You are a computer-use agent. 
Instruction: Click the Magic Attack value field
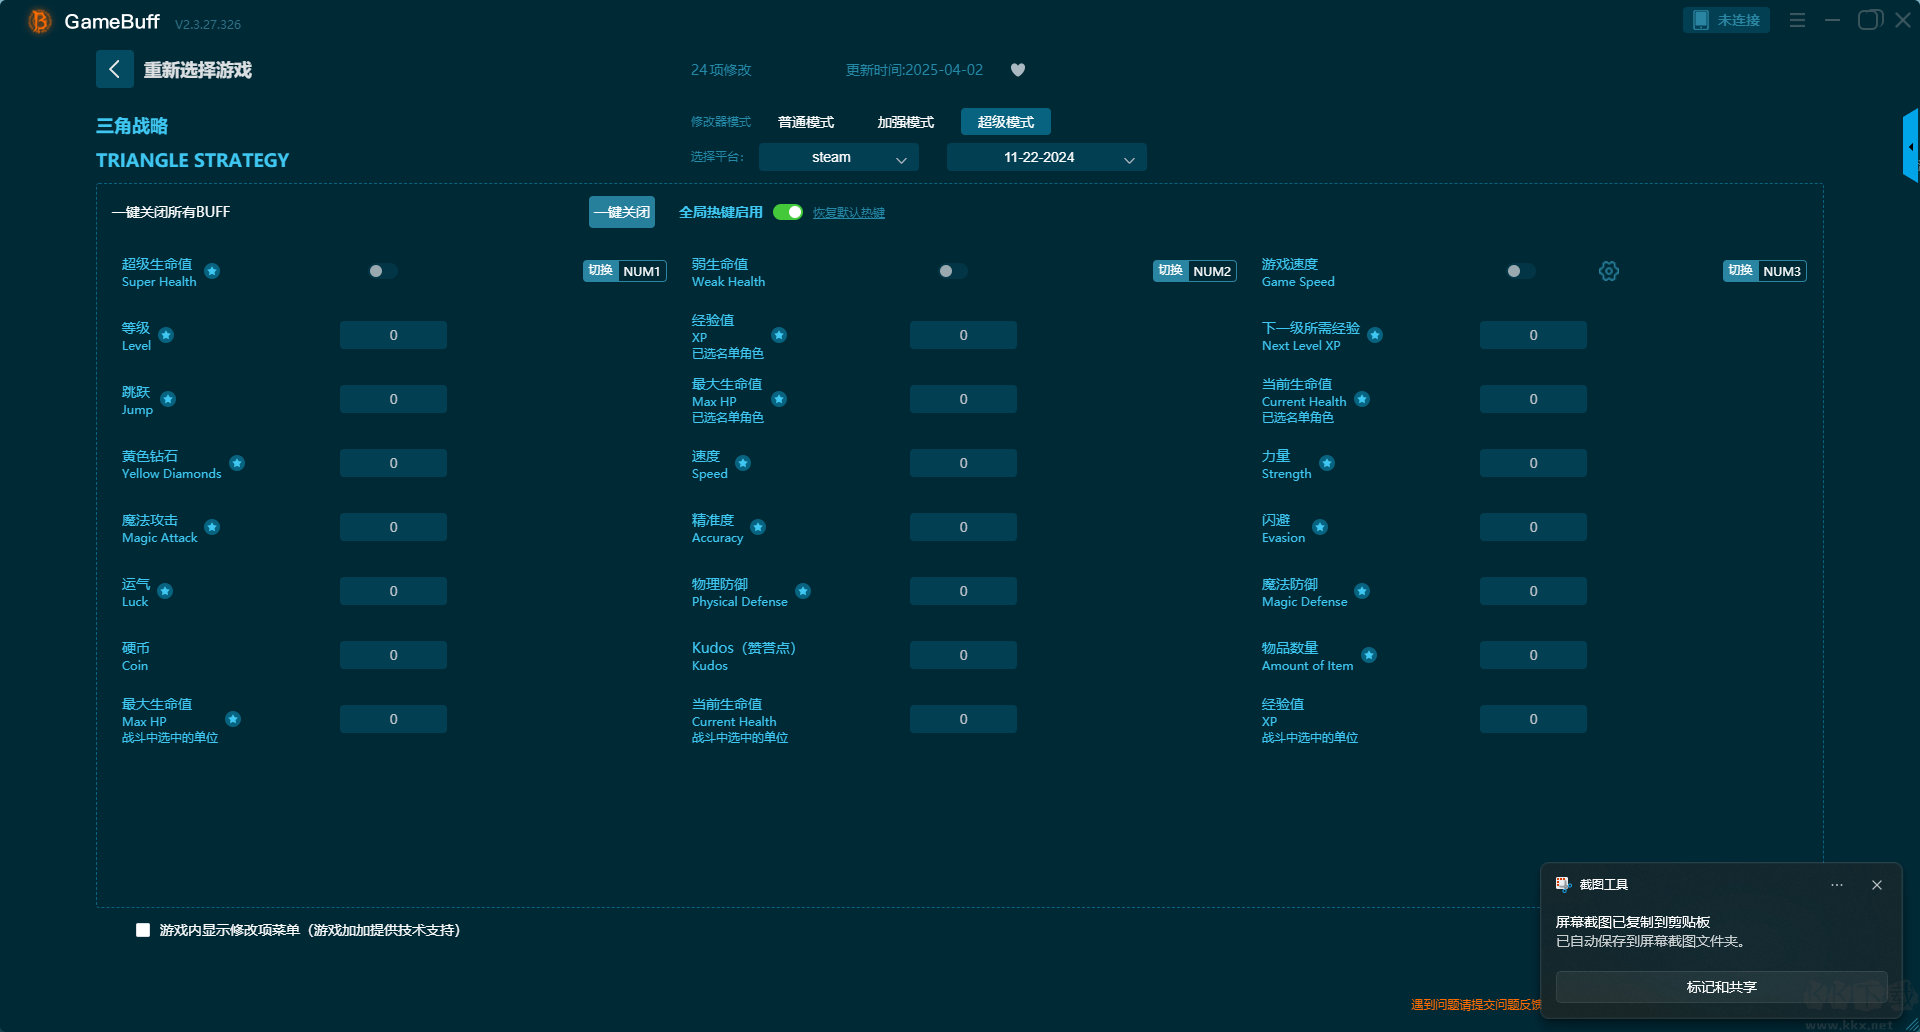click(x=393, y=527)
